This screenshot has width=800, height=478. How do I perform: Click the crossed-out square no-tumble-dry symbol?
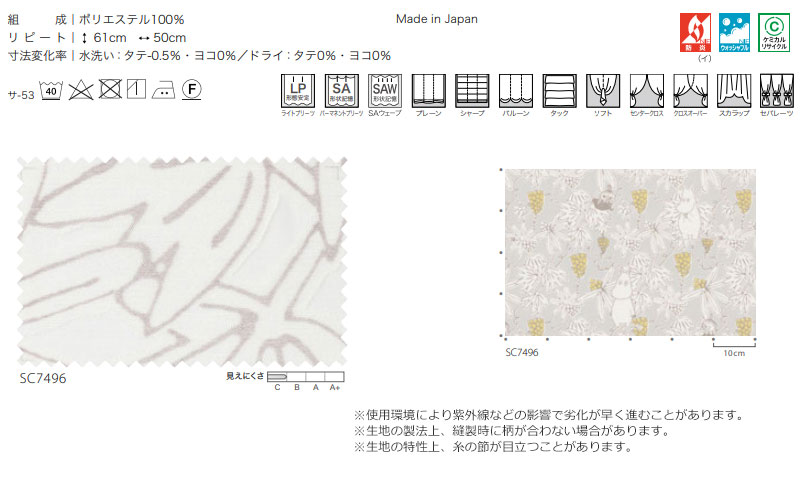(x=110, y=89)
